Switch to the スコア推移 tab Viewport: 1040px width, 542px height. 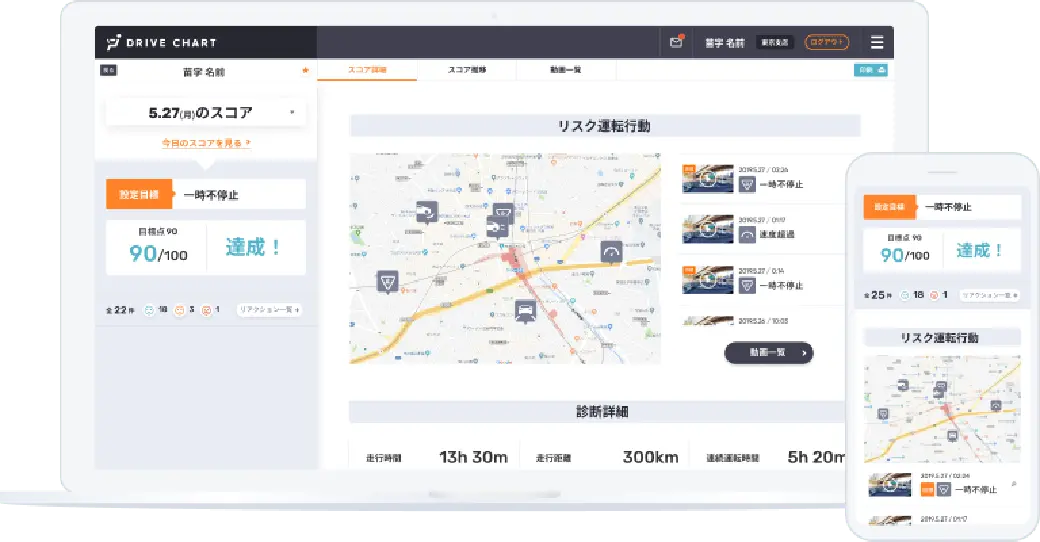pyautogui.click(x=466, y=70)
